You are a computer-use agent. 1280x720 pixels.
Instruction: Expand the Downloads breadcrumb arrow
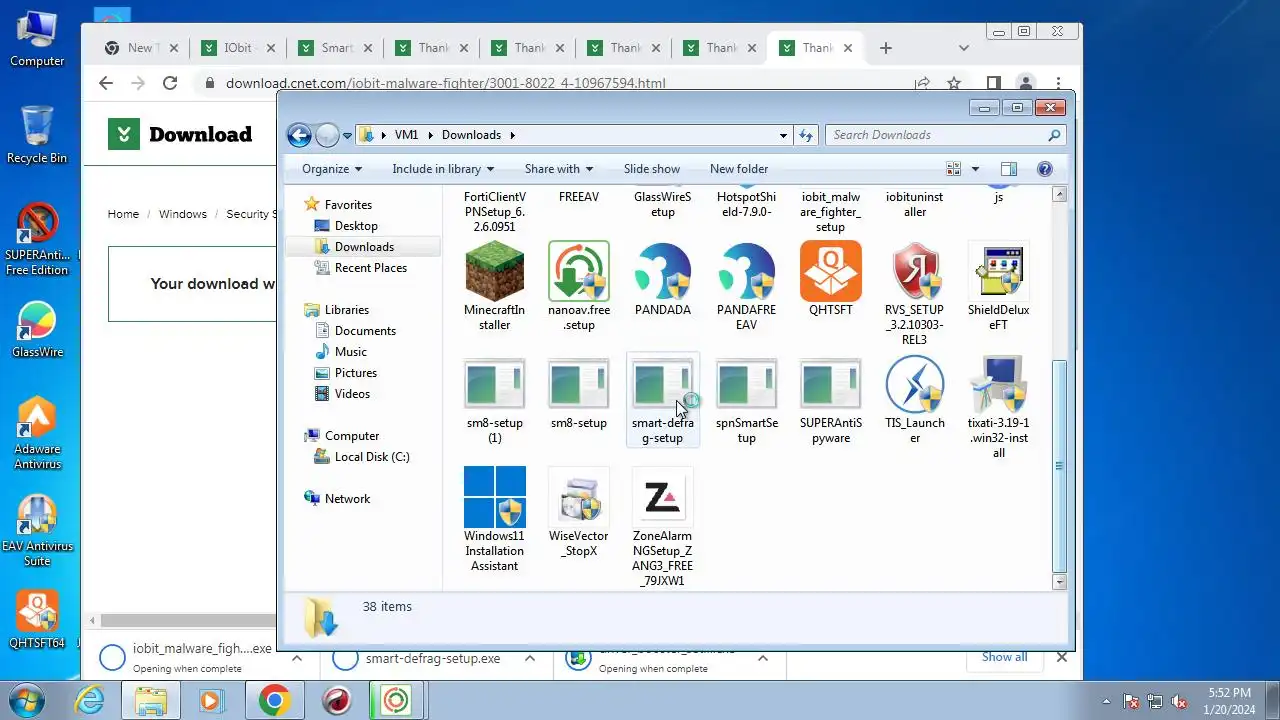513,135
